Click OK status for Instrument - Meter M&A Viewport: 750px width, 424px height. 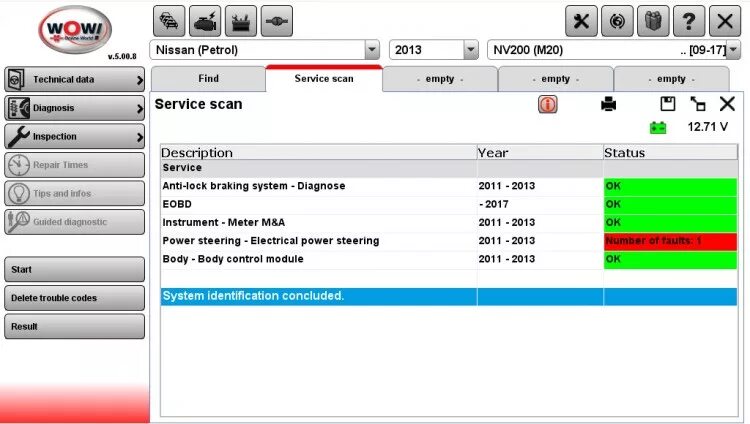click(x=670, y=223)
